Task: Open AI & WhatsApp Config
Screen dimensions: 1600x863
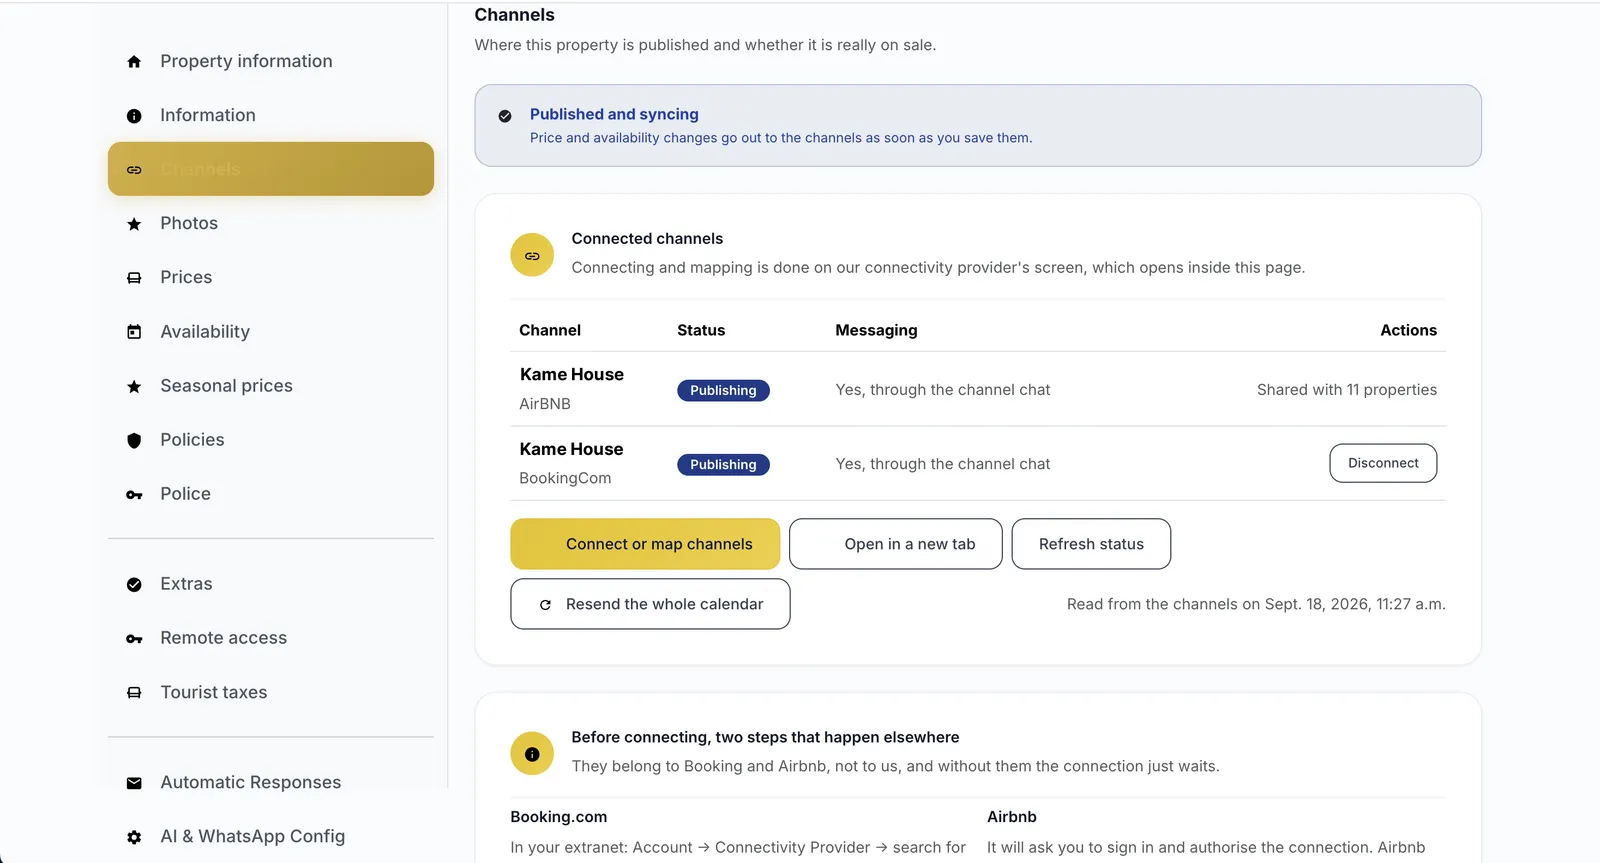Action: point(271,836)
